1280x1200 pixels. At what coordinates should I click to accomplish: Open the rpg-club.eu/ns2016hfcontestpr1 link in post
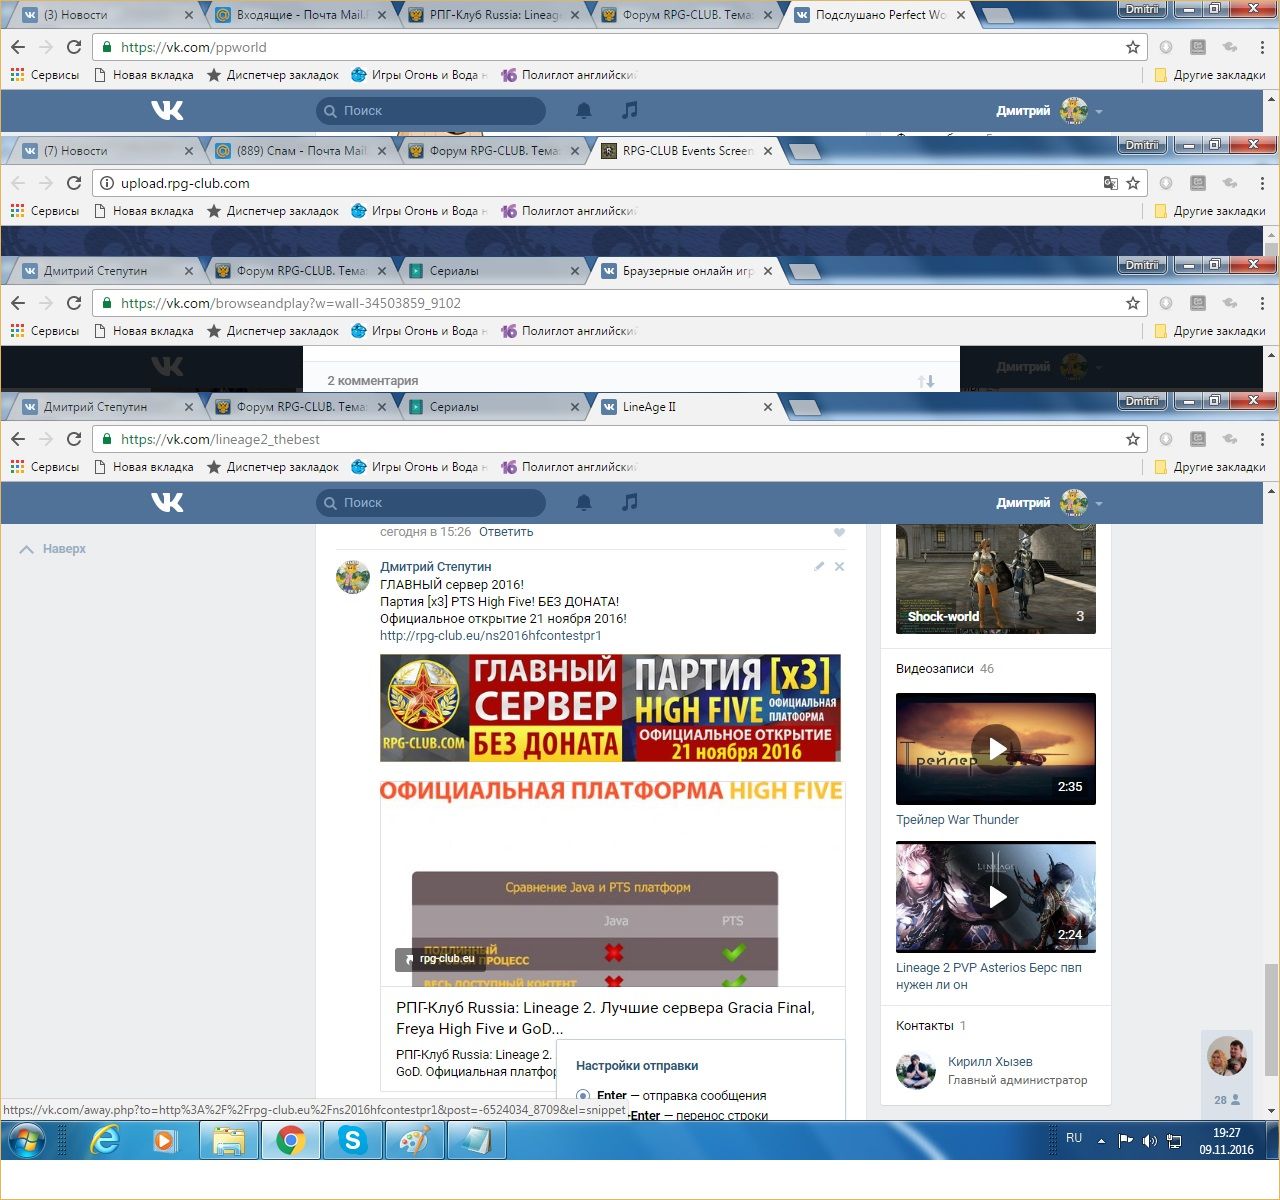(490, 636)
